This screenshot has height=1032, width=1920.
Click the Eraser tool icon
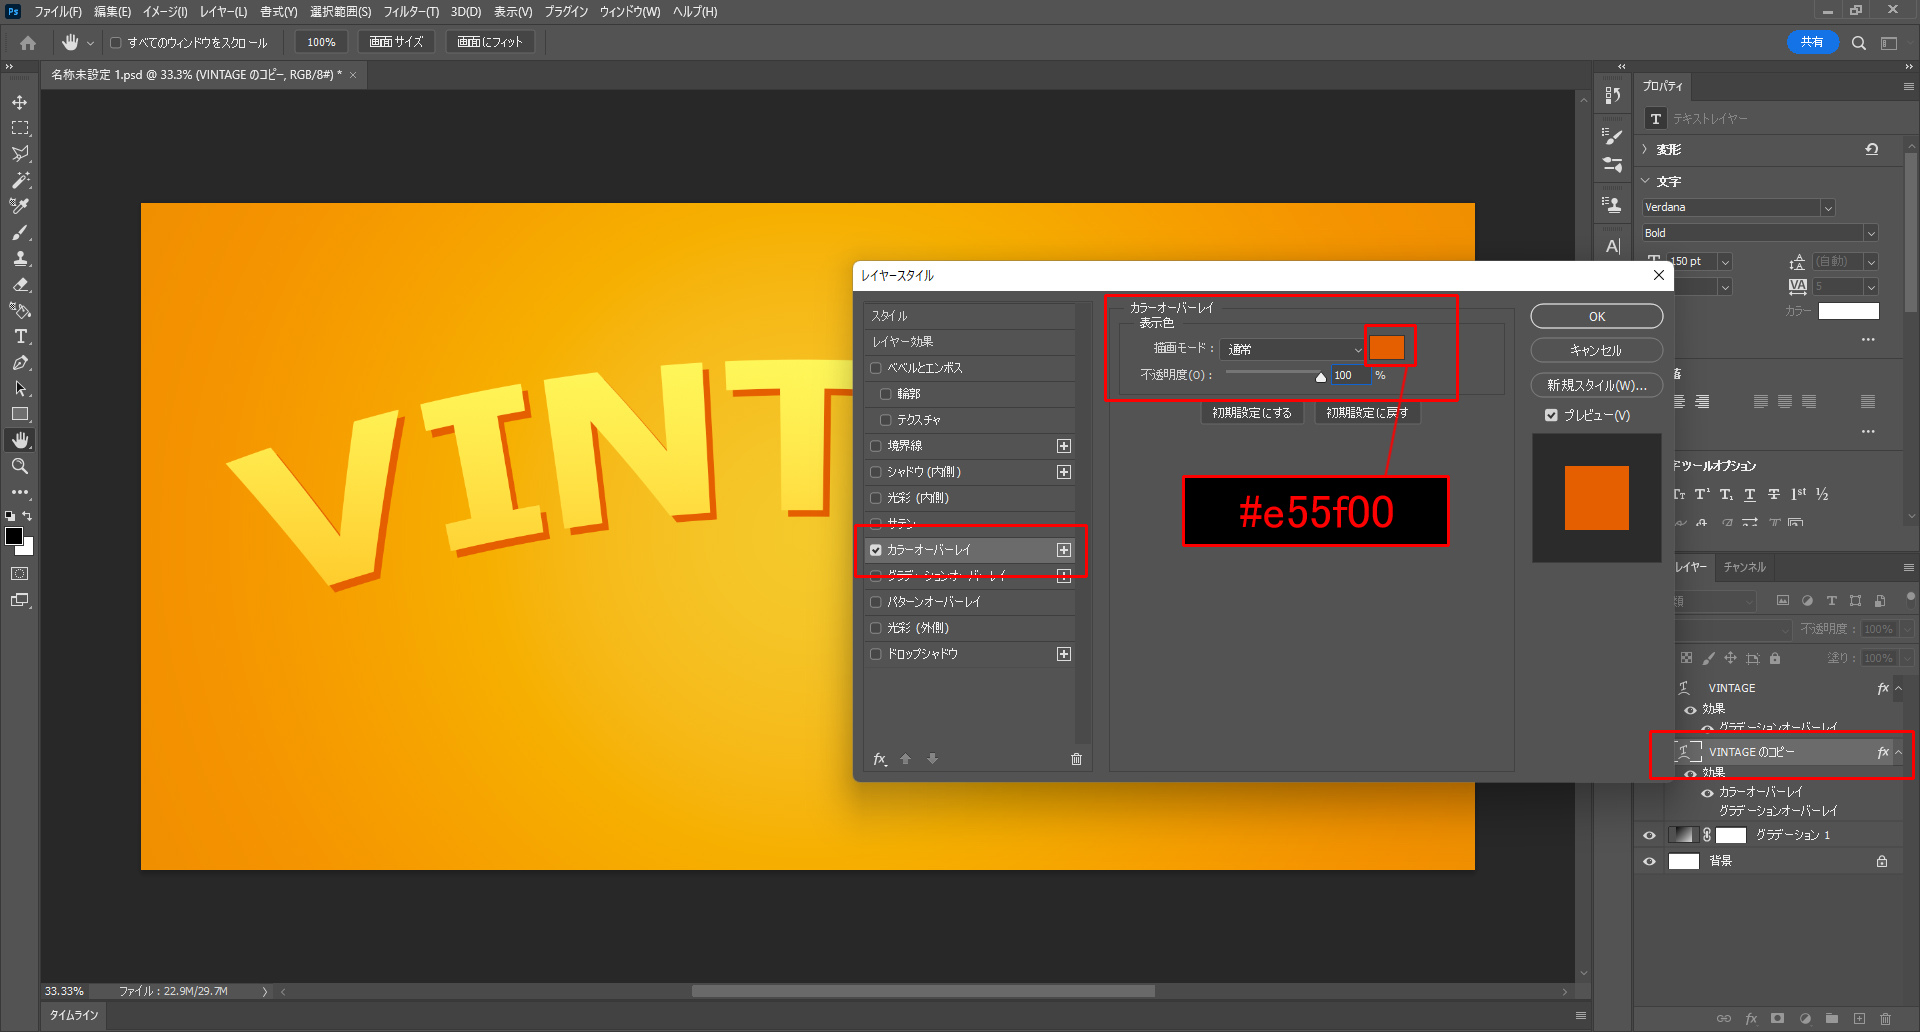pyautogui.click(x=20, y=285)
